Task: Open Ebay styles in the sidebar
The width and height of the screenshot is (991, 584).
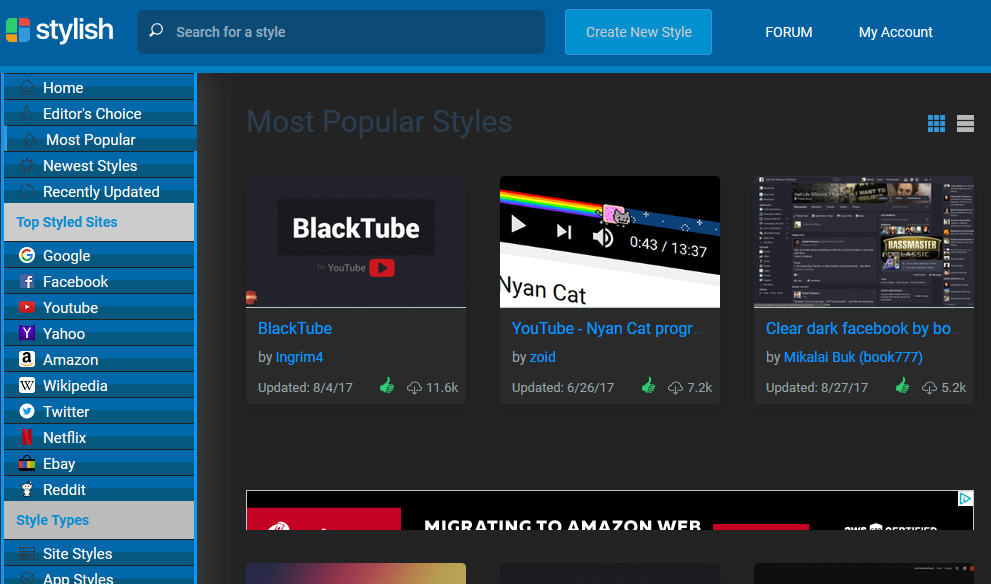Action: [x=100, y=463]
